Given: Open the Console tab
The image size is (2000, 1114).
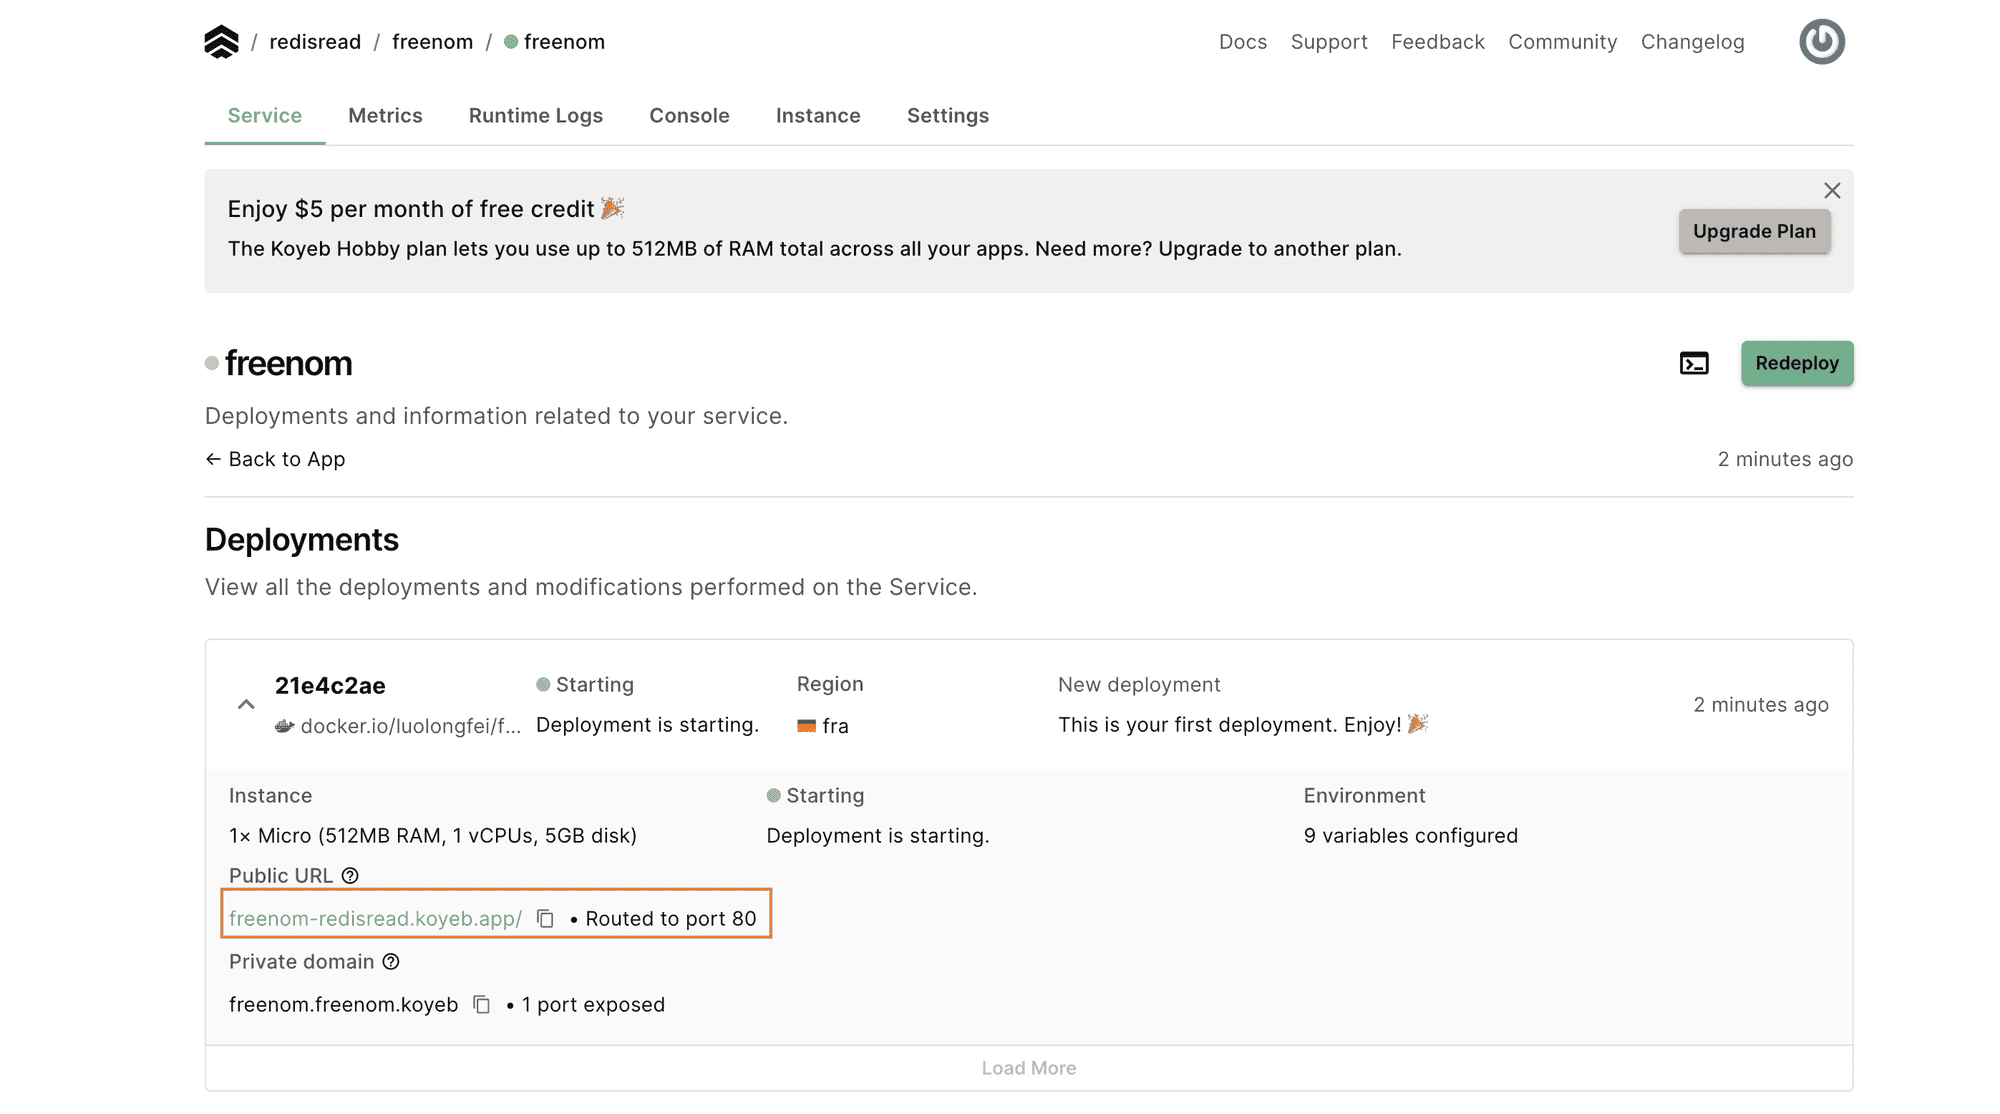Looking at the screenshot, I should tap(689, 115).
